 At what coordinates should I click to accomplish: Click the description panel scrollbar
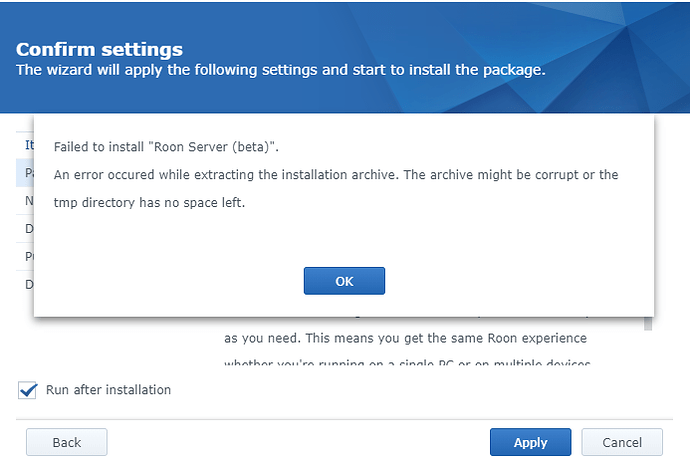coord(648,323)
